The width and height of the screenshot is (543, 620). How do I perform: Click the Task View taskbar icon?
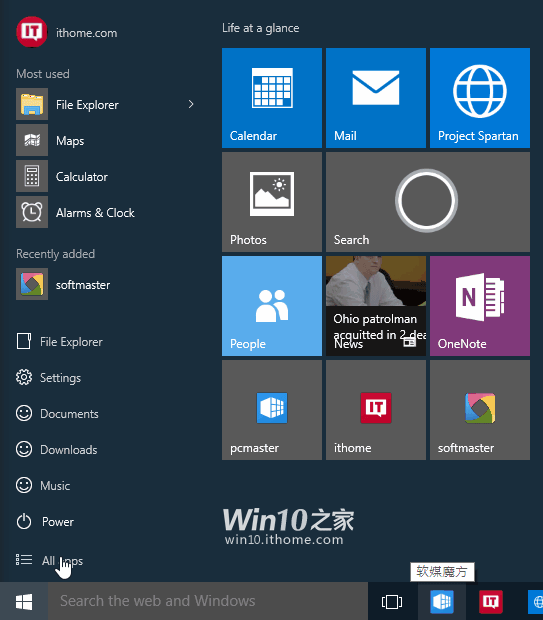click(392, 602)
